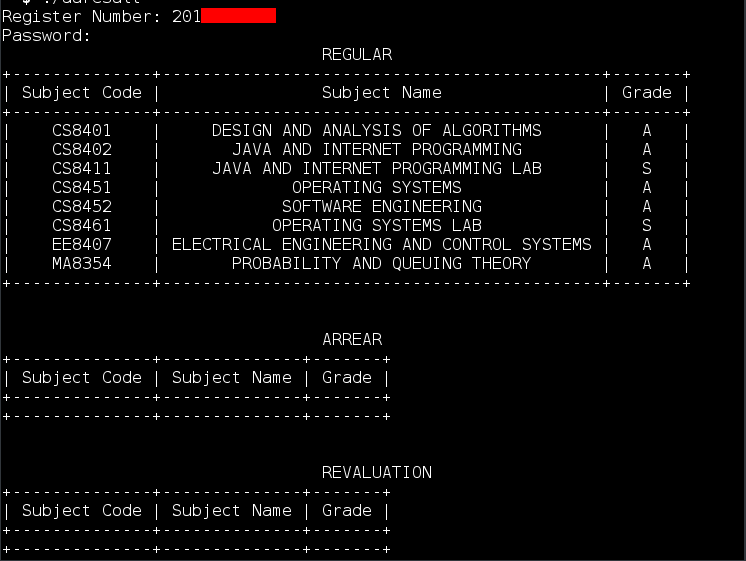Image resolution: width=746 pixels, height=561 pixels.
Task: Click Grade header in REVALUATION table
Action: pos(347,510)
